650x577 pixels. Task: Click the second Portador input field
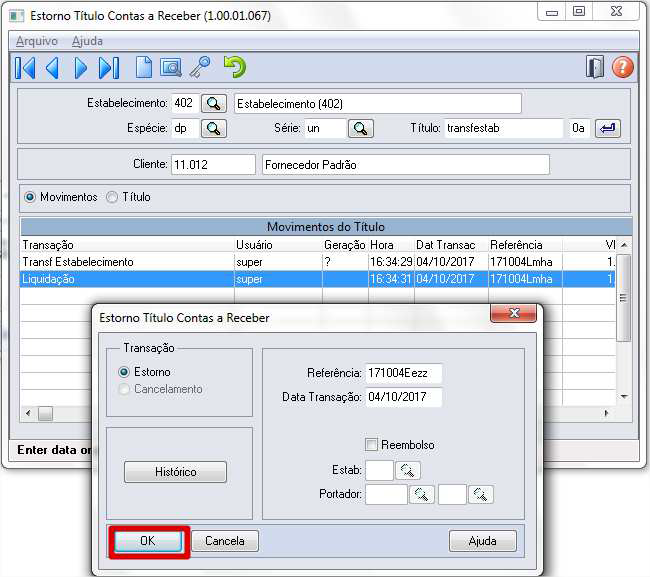[x=452, y=495]
